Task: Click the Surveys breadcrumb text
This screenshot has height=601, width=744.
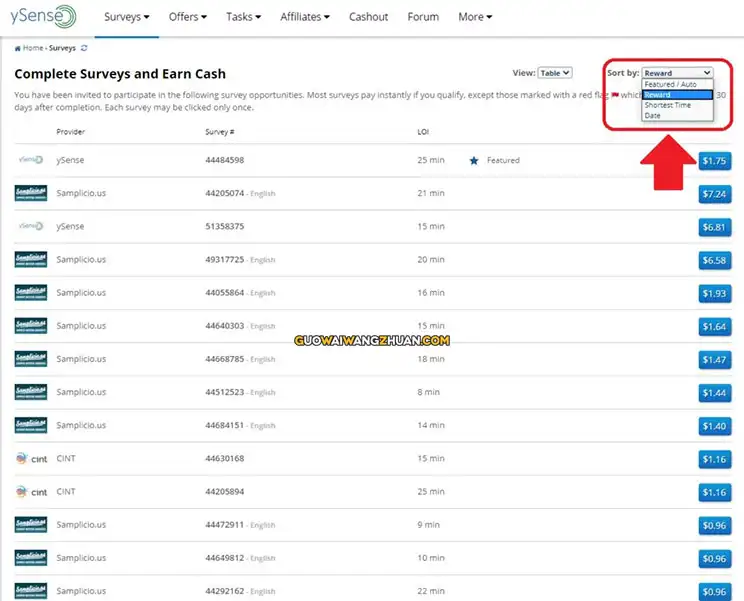Action: pyautogui.click(x=62, y=48)
